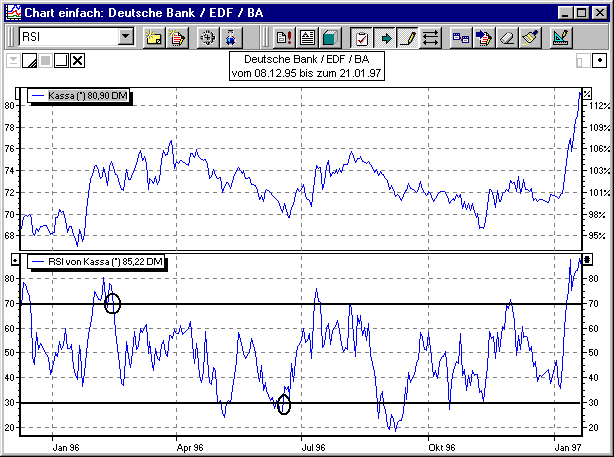
Task: Select the eraser tool icon
Action: click(507, 38)
